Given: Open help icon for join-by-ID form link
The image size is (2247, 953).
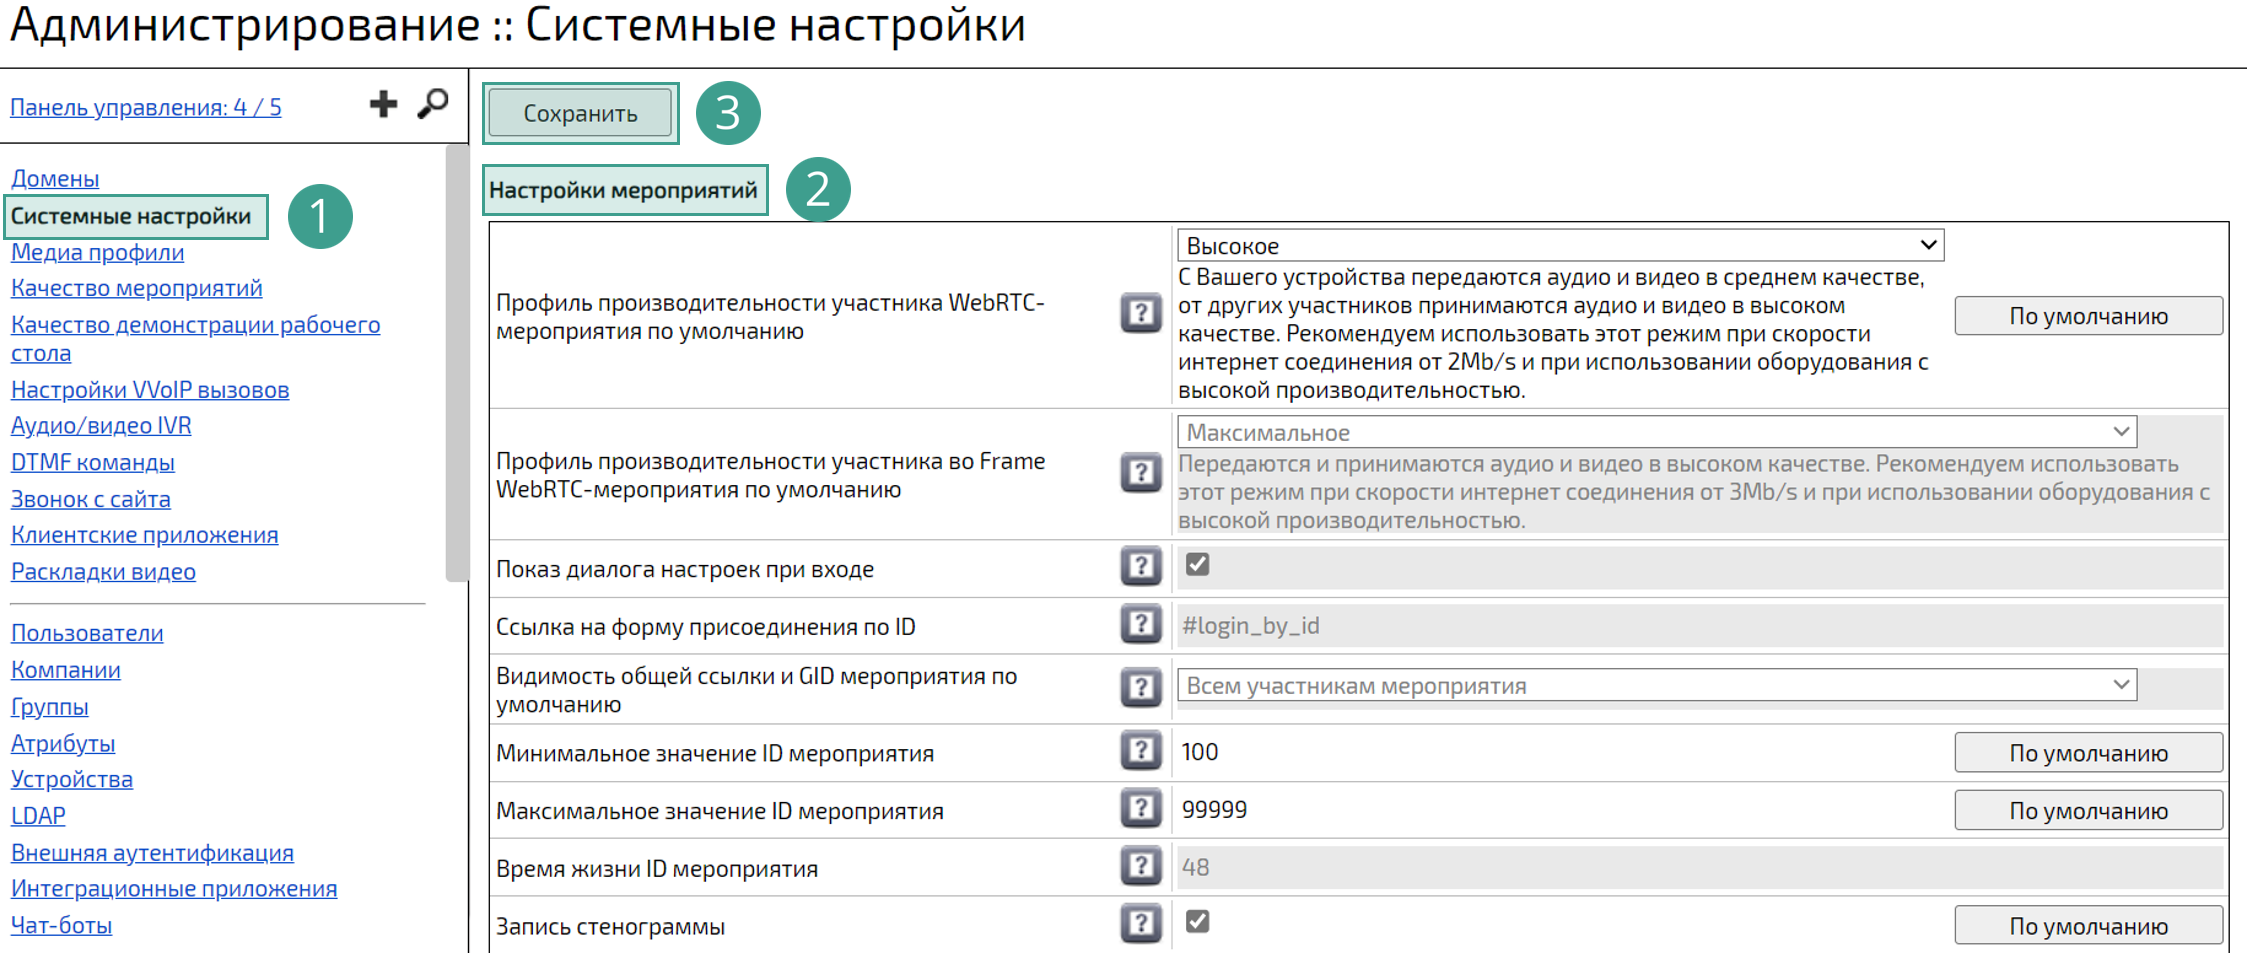Looking at the screenshot, I should [x=1140, y=625].
